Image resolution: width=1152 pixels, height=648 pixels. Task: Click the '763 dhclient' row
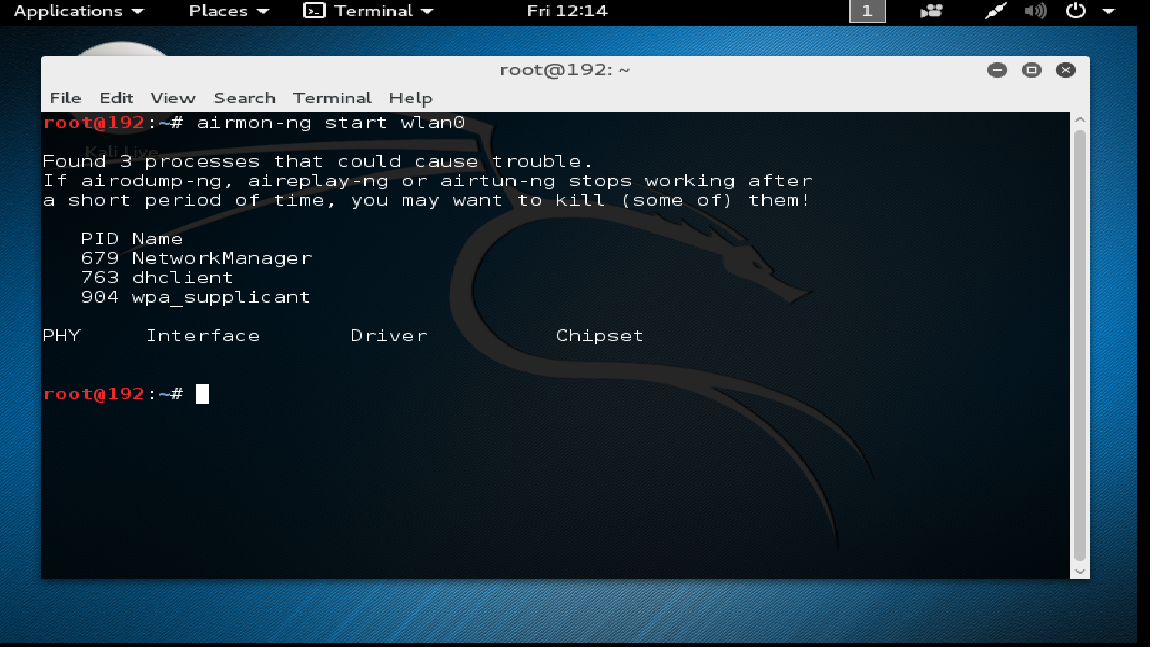[x=156, y=277]
